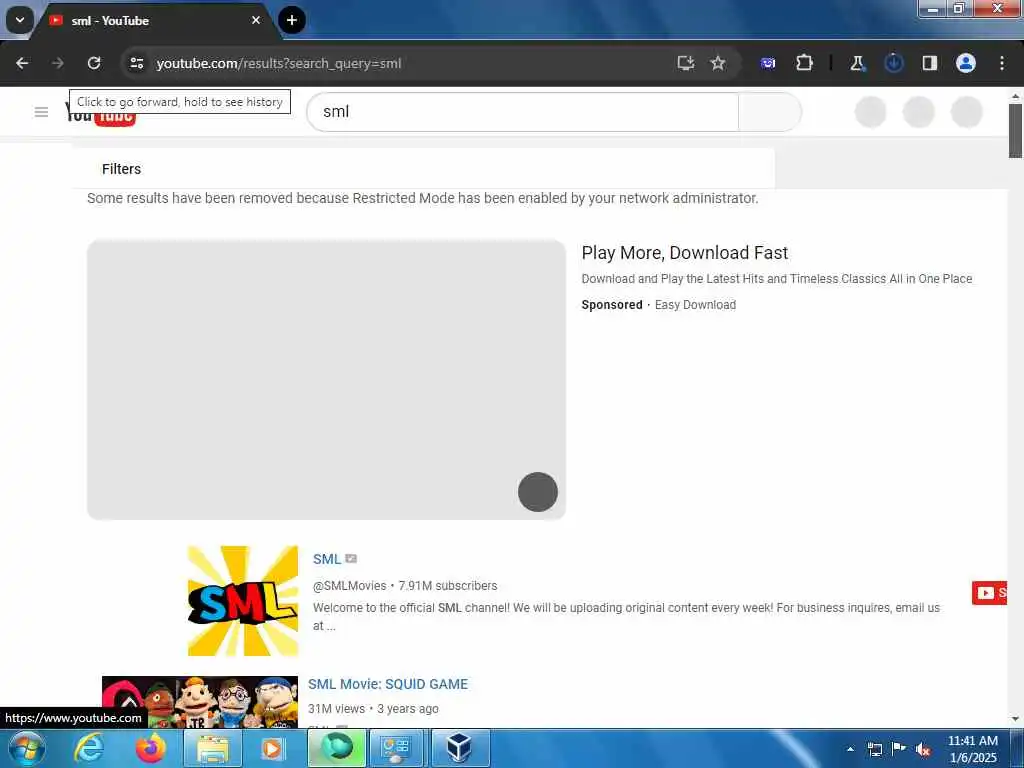
Task: Open the network tray icon
Action: 874,749
